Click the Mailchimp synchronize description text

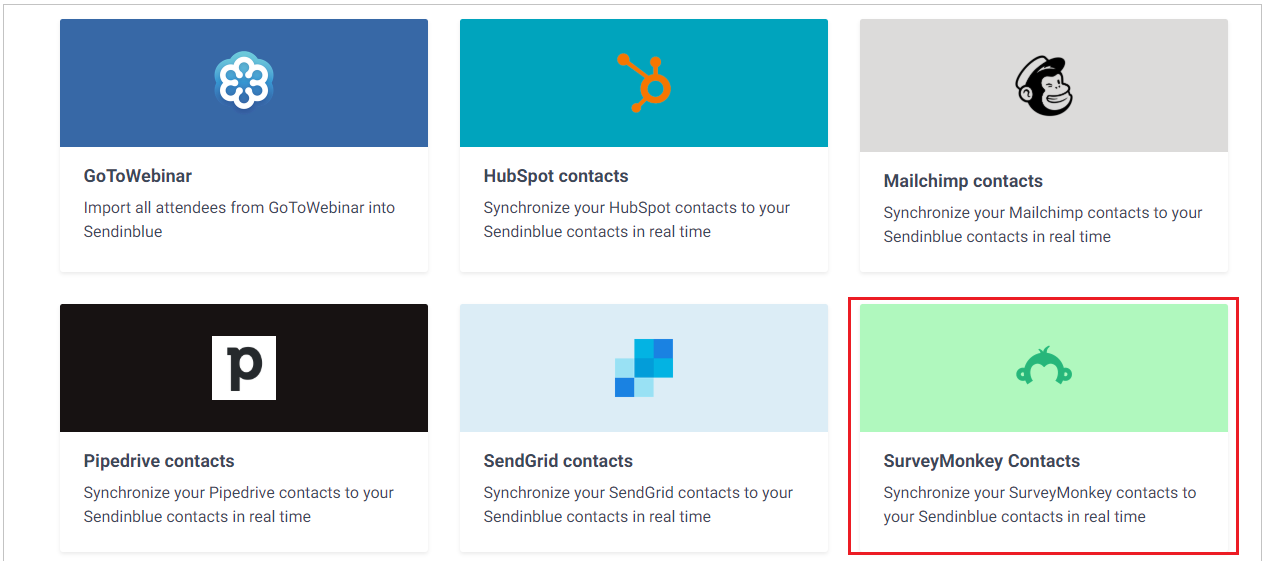(1042, 225)
